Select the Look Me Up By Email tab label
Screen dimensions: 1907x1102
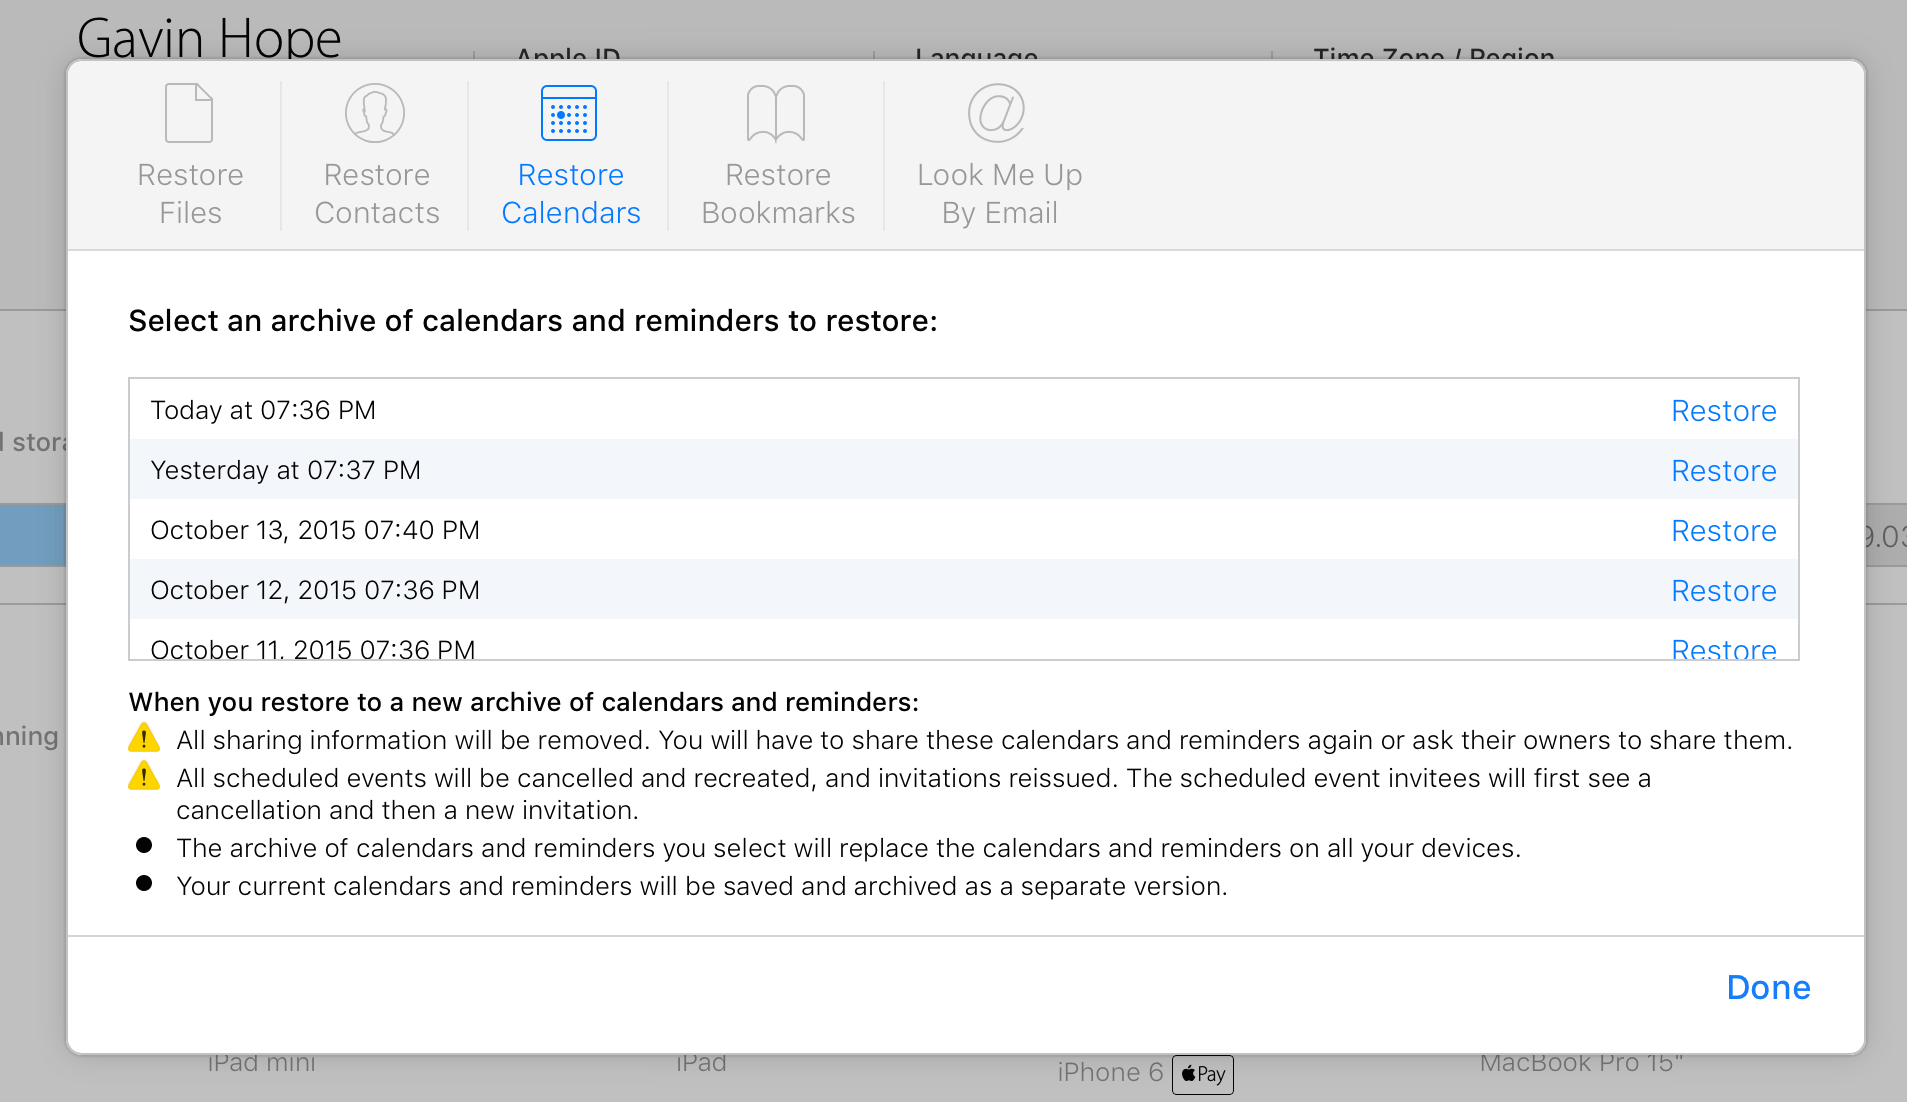(x=999, y=194)
